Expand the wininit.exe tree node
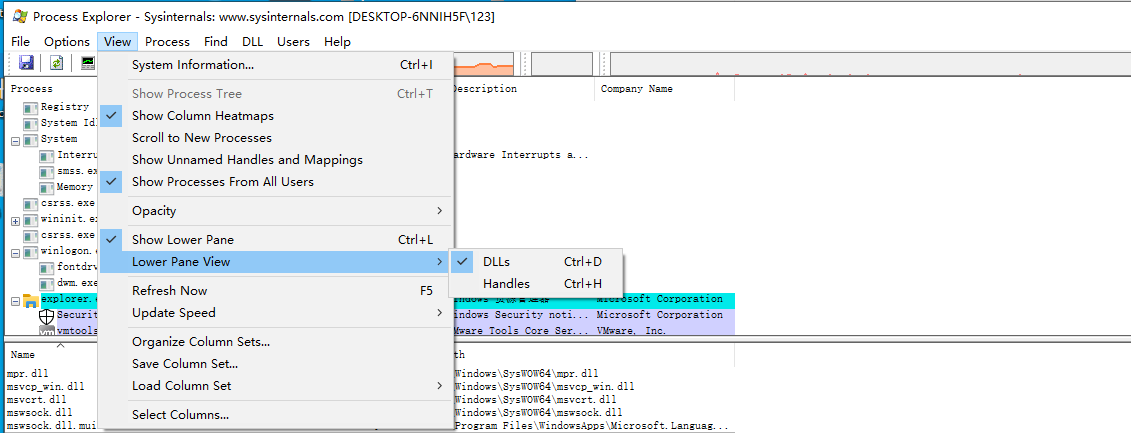The image size is (1131, 433). point(15,220)
